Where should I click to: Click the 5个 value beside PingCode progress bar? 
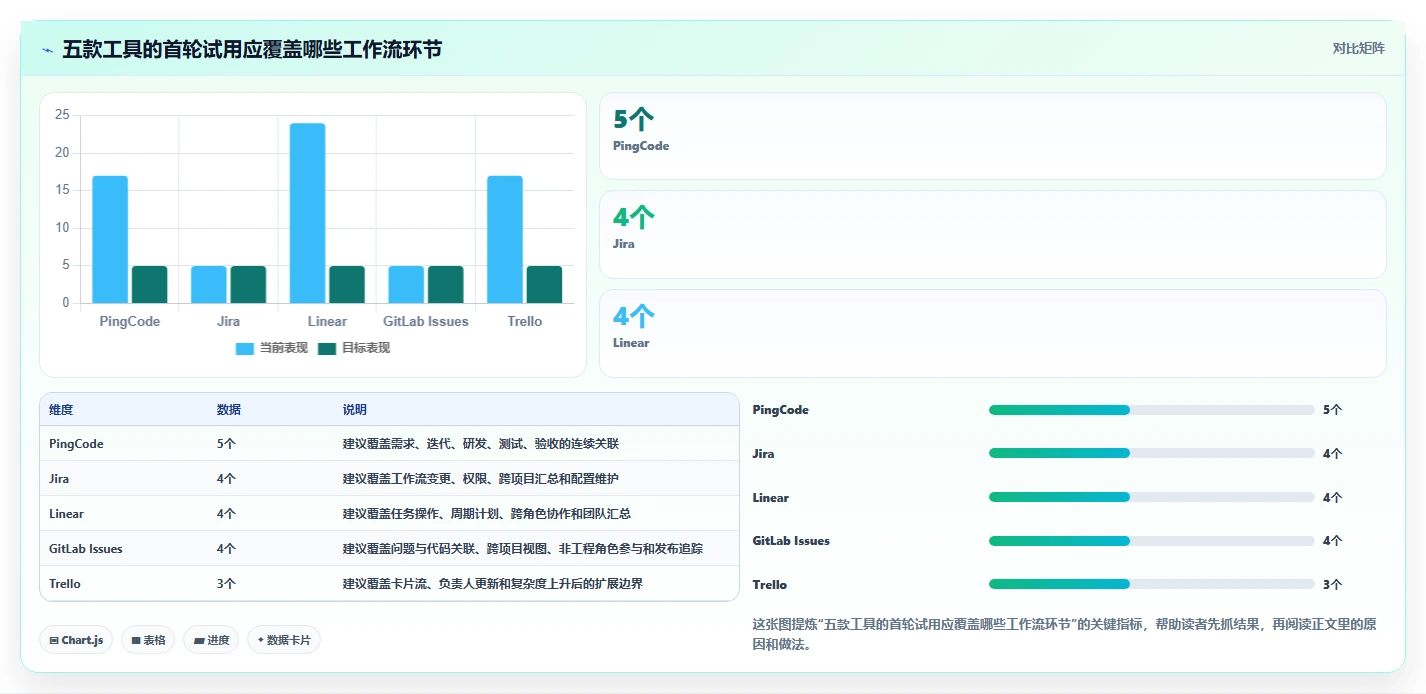click(x=1332, y=410)
